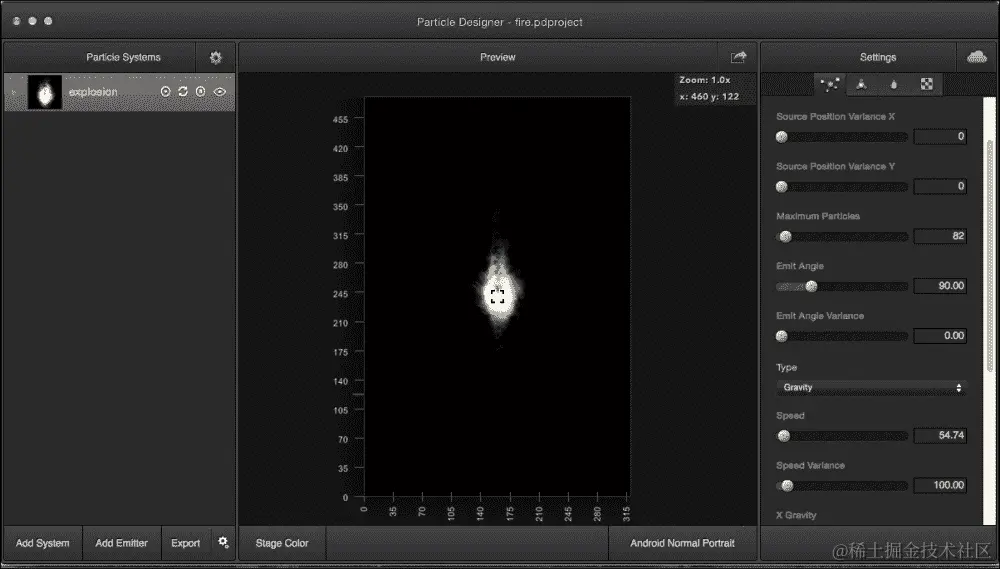The width and height of the screenshot is (1000, 569).
Task: Click the X Gravity label
Action: pyautogui.click(x=796, y=515)
